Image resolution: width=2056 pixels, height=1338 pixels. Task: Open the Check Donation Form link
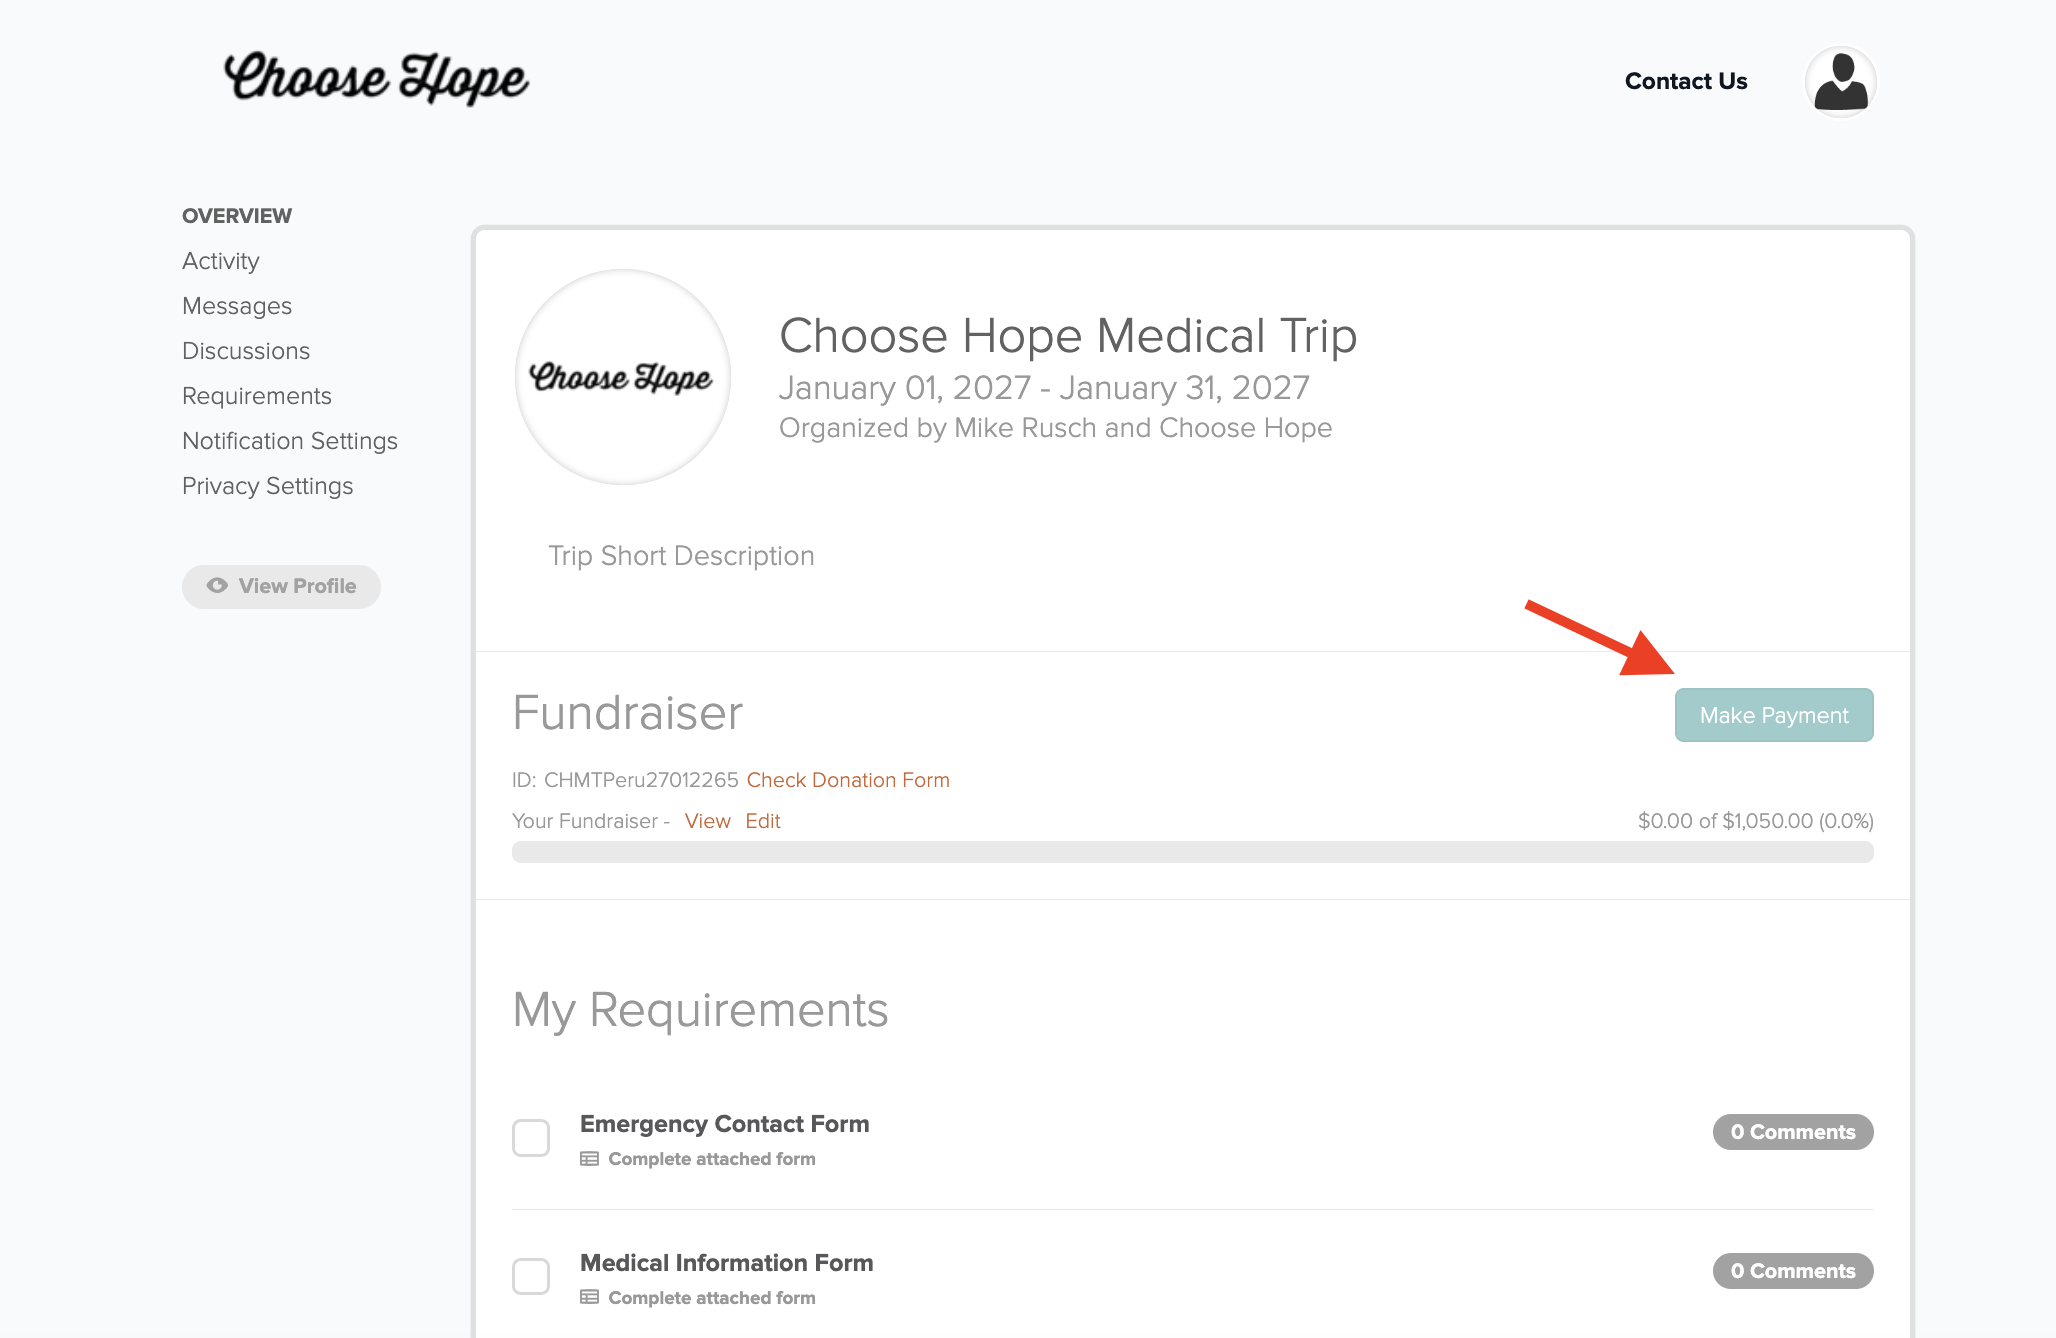point(848,780)
